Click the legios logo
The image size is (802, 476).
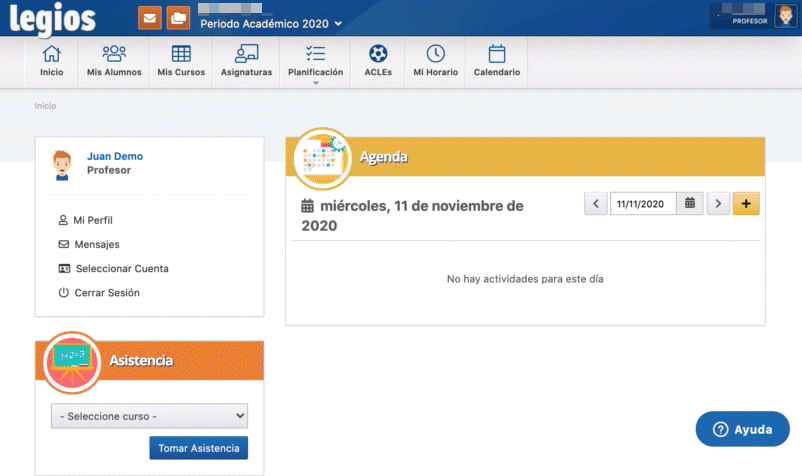(x=52, y=19)
